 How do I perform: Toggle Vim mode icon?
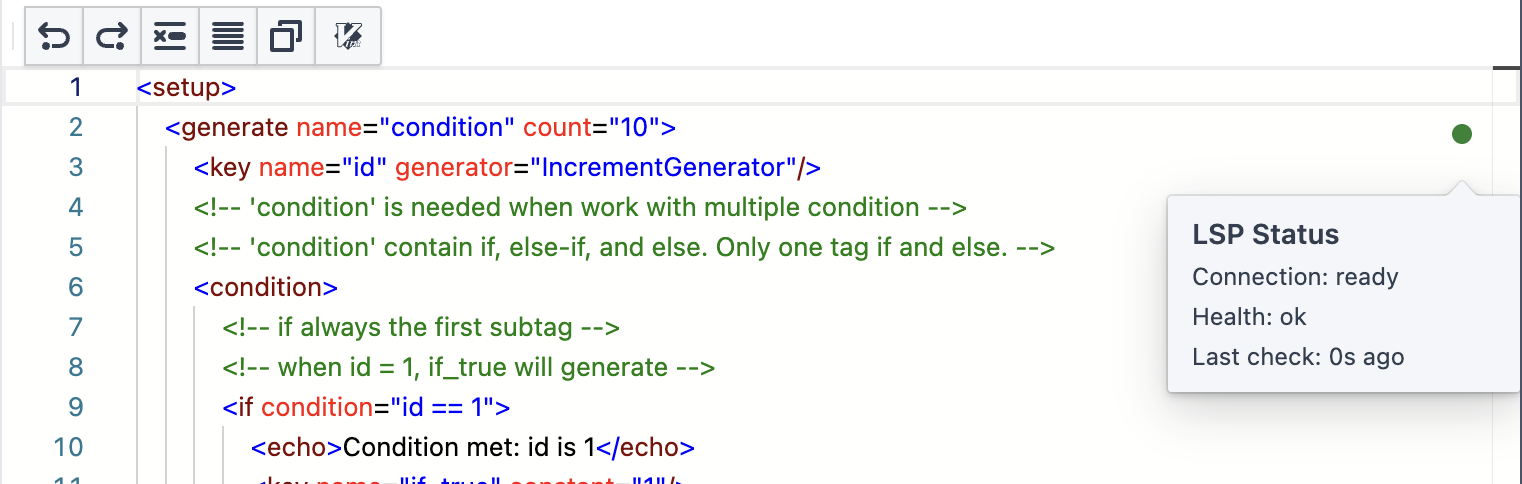pos(348,38)
